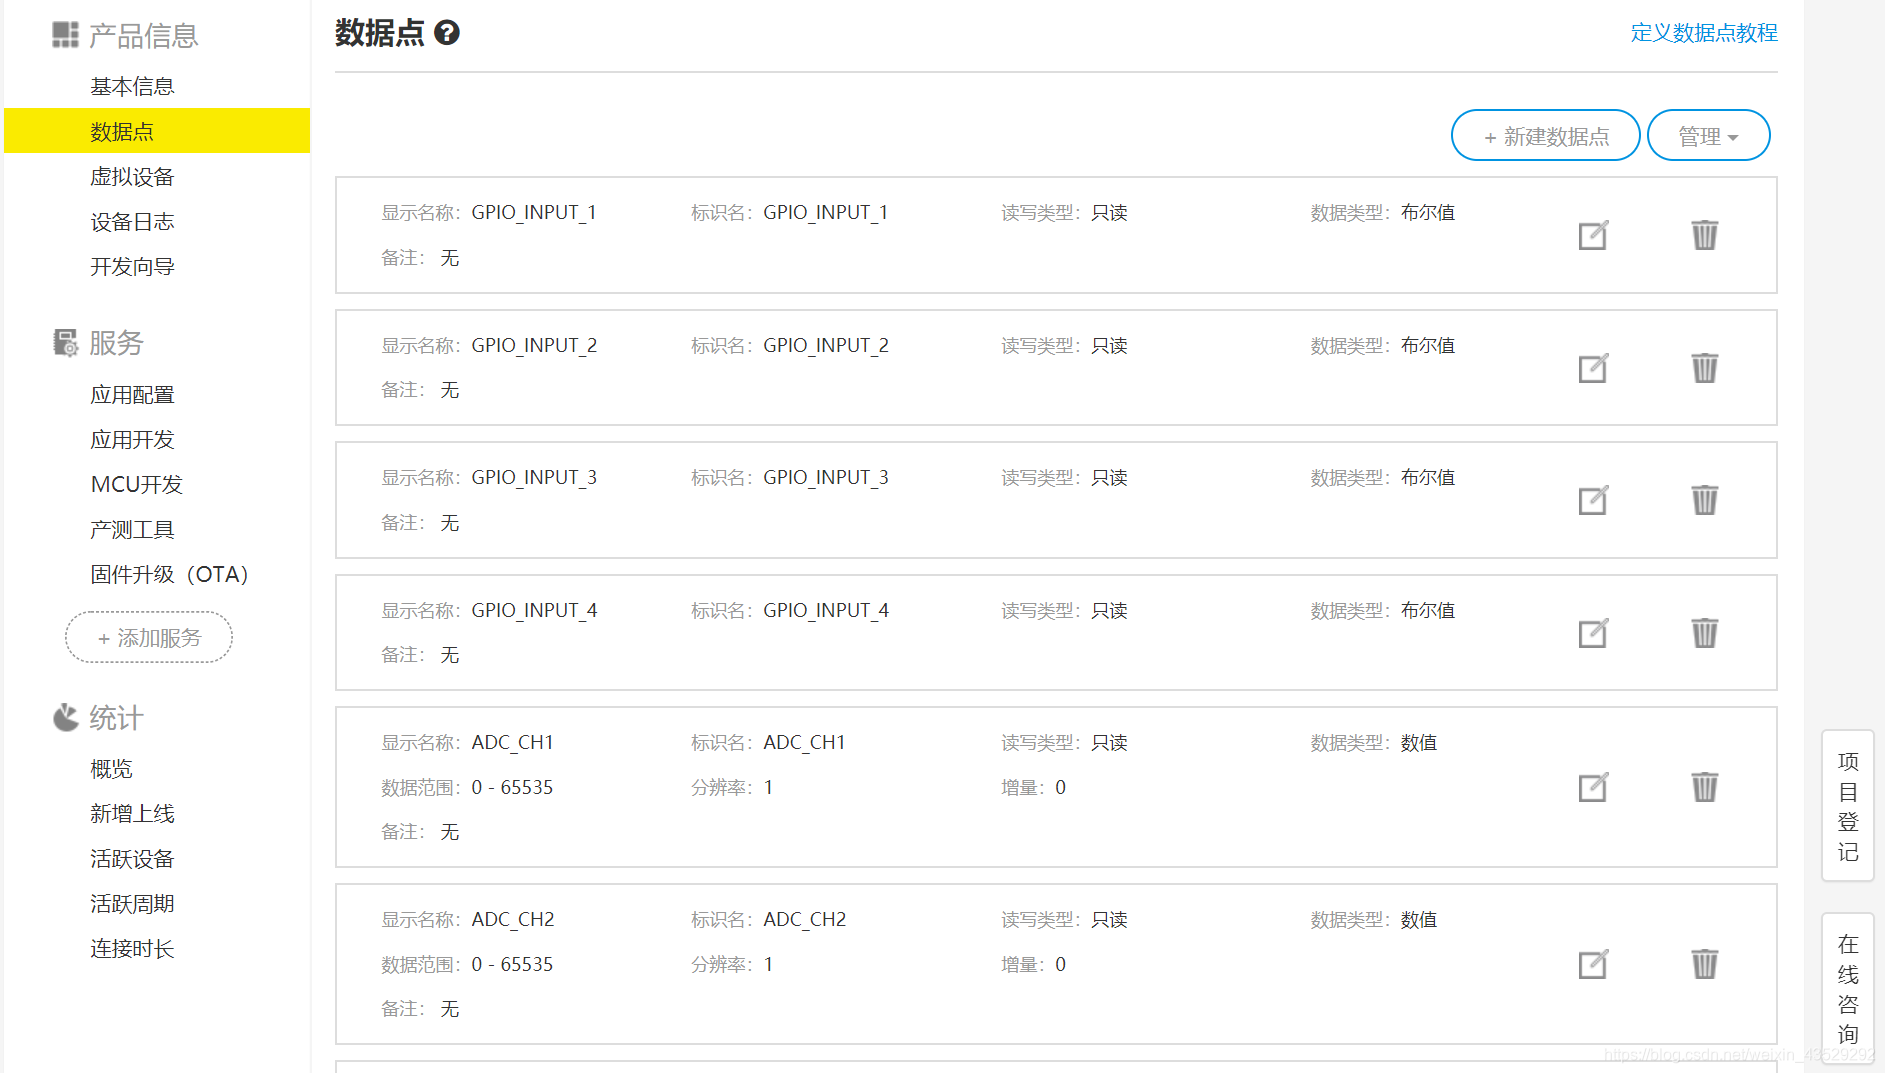Image resolution: width=1885 pixels, height=1073 pixels.
Task: Delete the GPIO_INPUT_2 data point
Action: 1705,368
